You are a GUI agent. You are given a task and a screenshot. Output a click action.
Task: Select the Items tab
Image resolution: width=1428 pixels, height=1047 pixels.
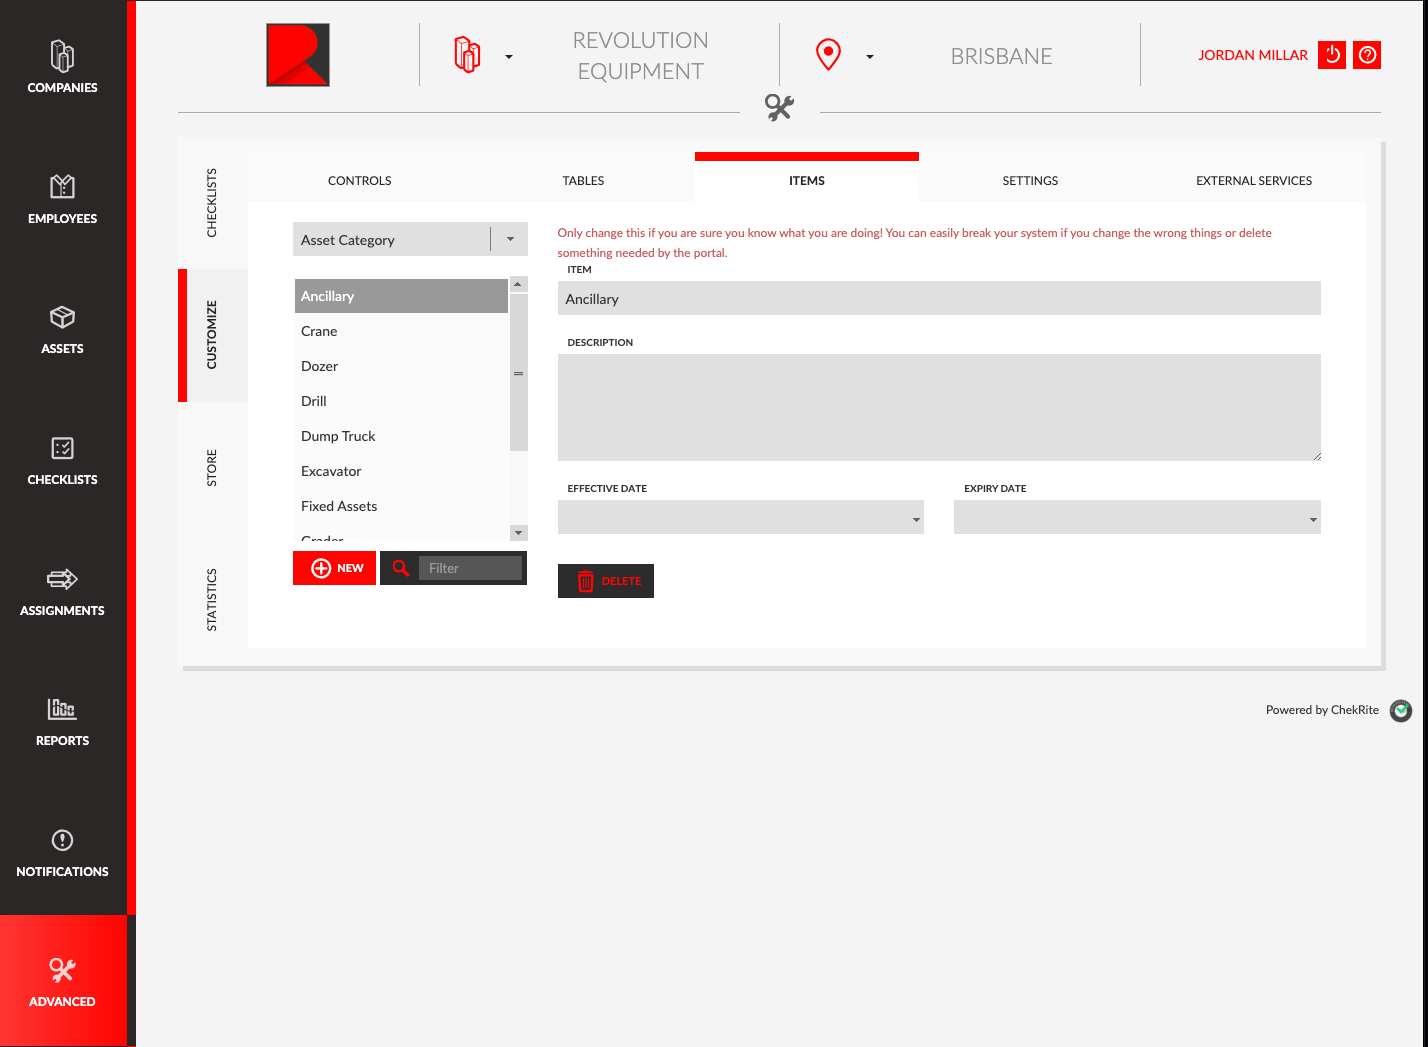pyautogui.click(x=807, y=181)
